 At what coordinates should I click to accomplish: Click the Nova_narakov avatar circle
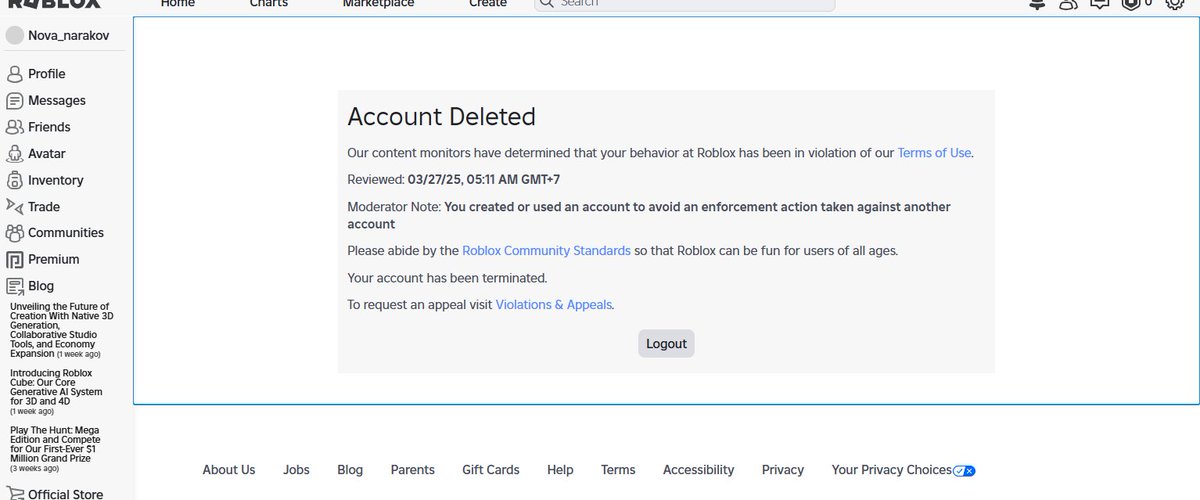point(15,36)
